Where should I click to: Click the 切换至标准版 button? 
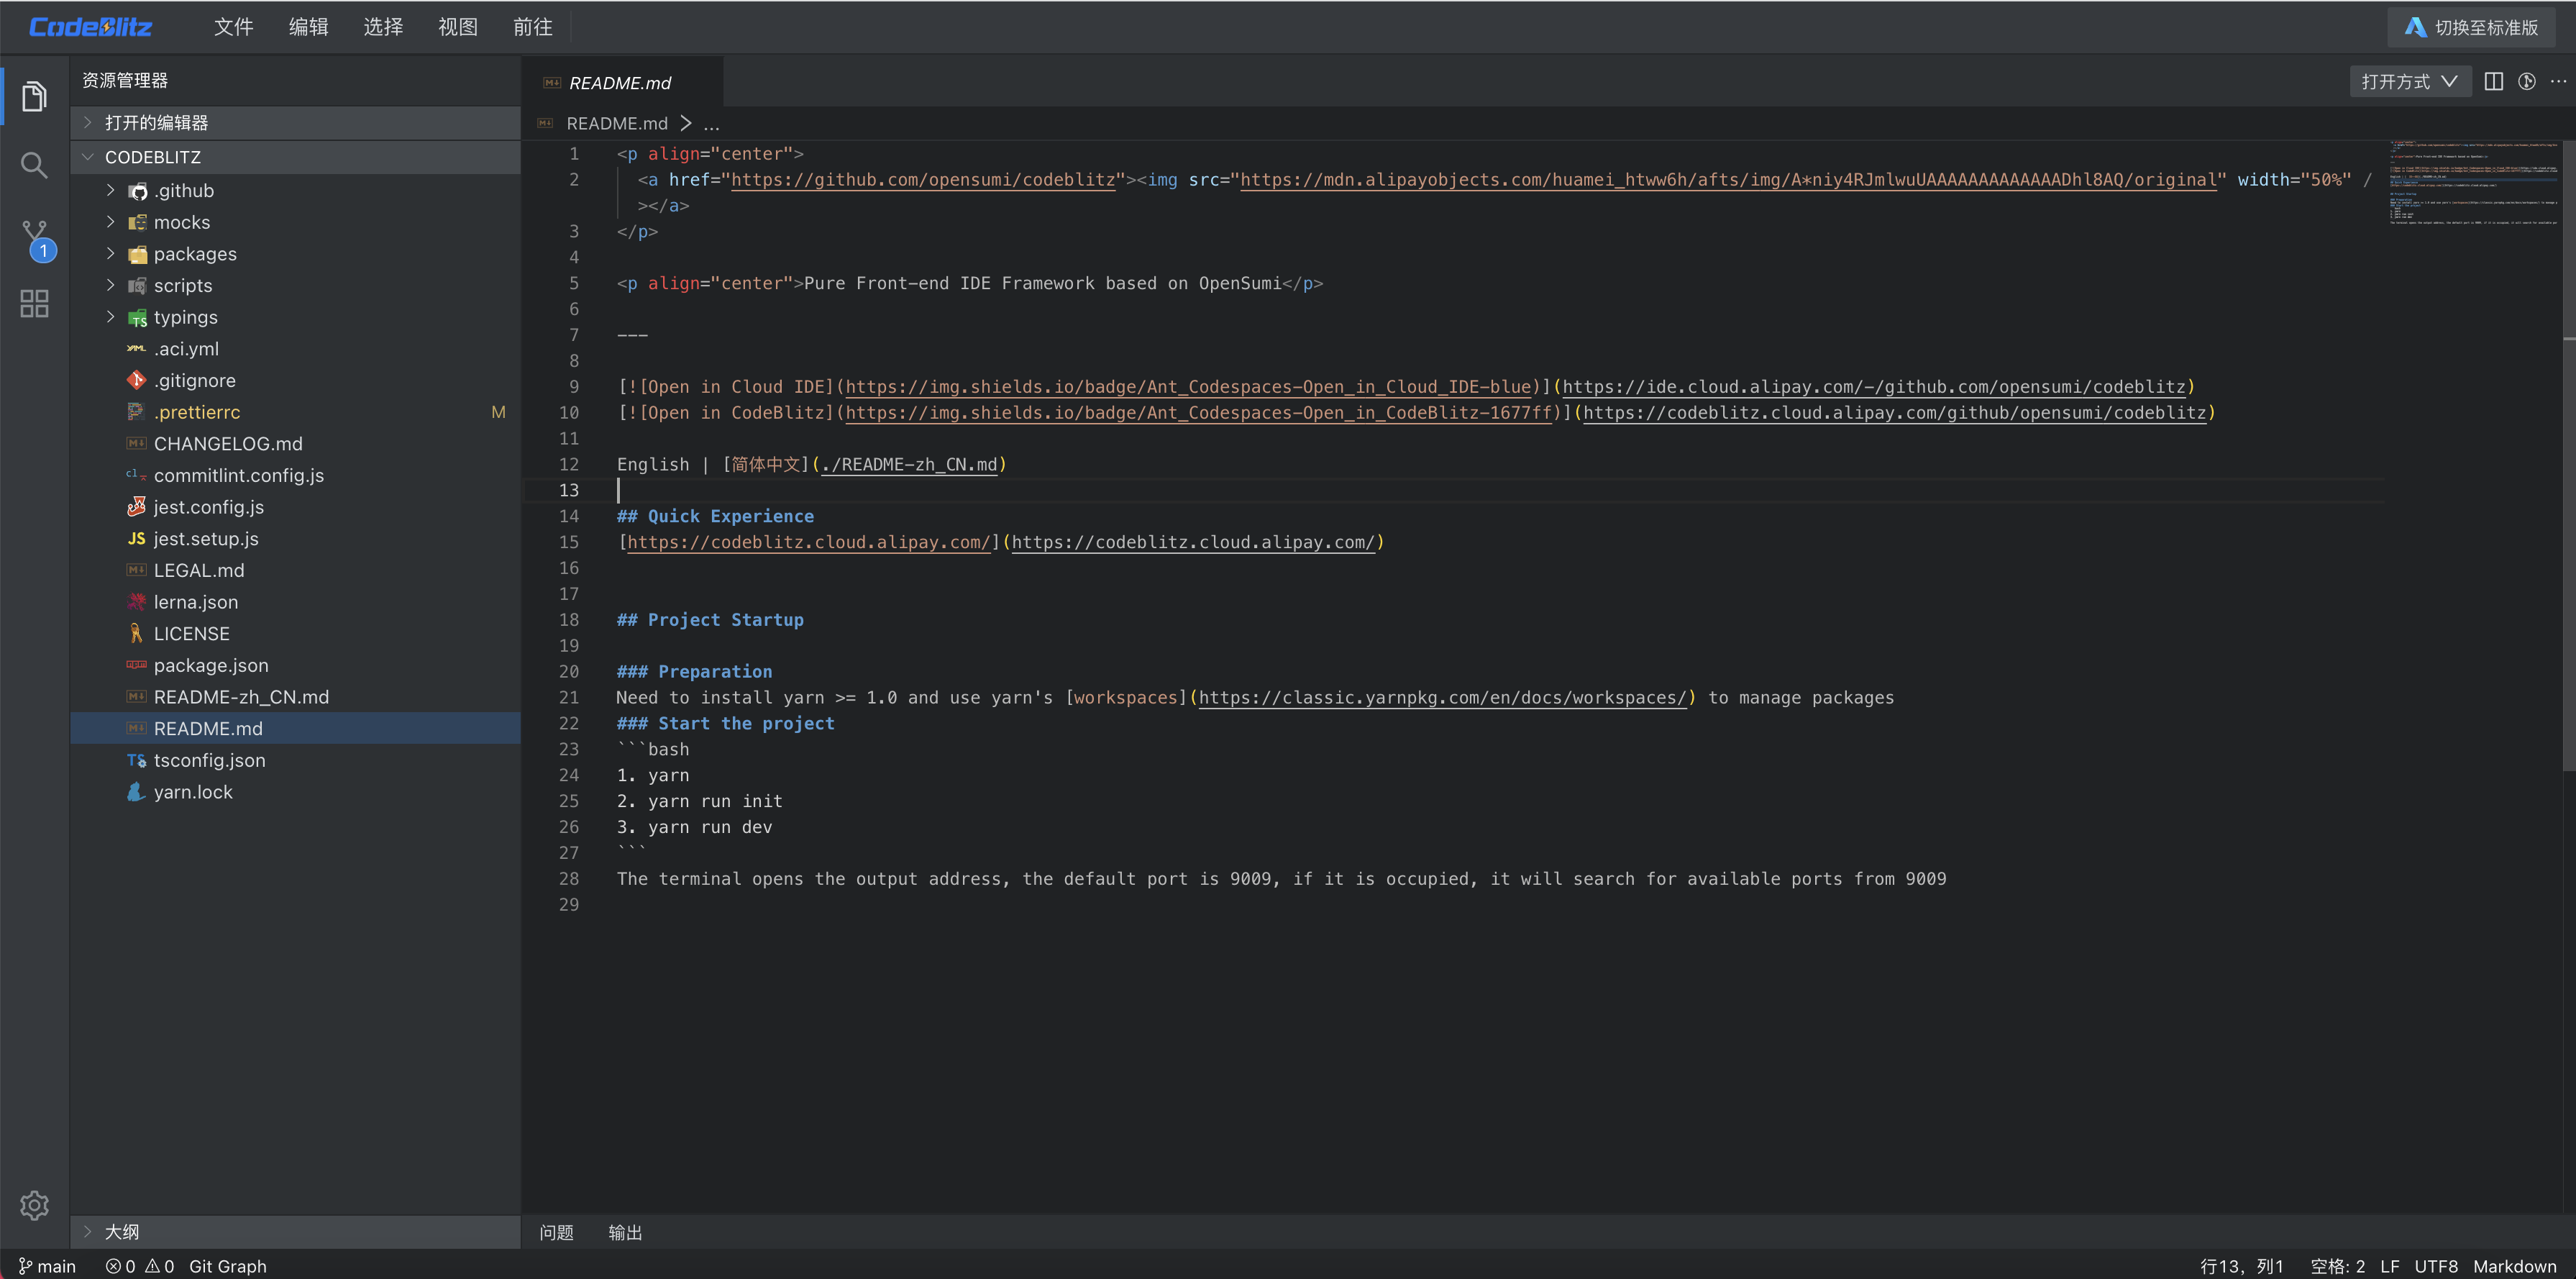click(2470, 27)
